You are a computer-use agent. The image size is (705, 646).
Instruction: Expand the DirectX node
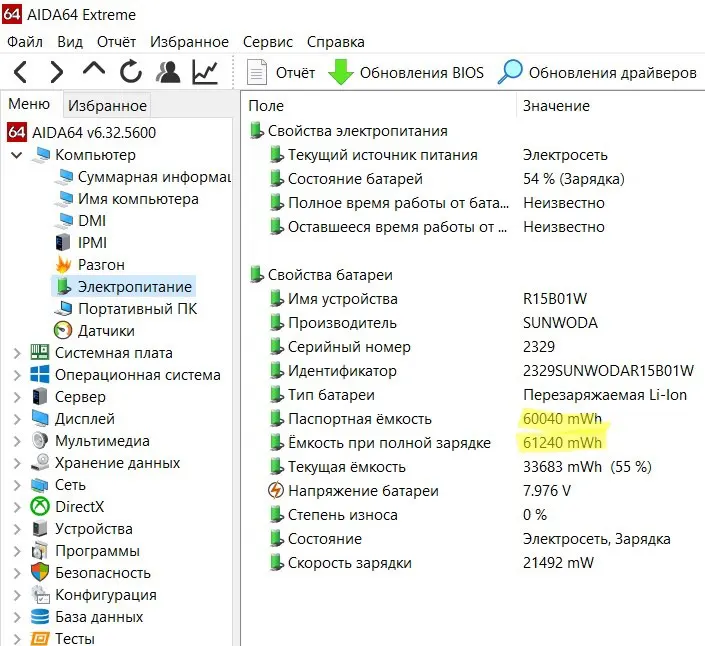pyautogui.click(x=17, y=507)
